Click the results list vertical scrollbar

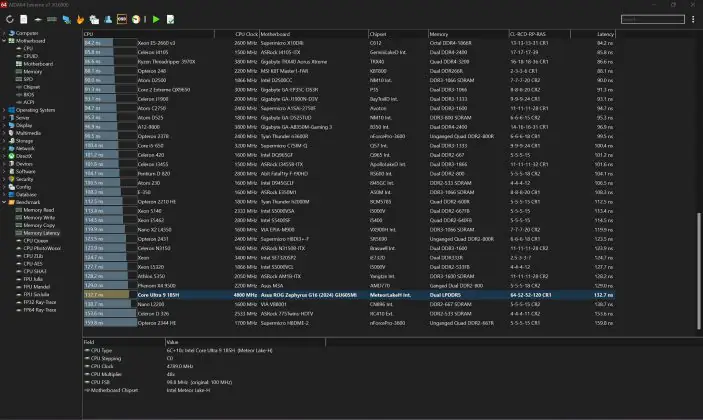coord(699,271)
